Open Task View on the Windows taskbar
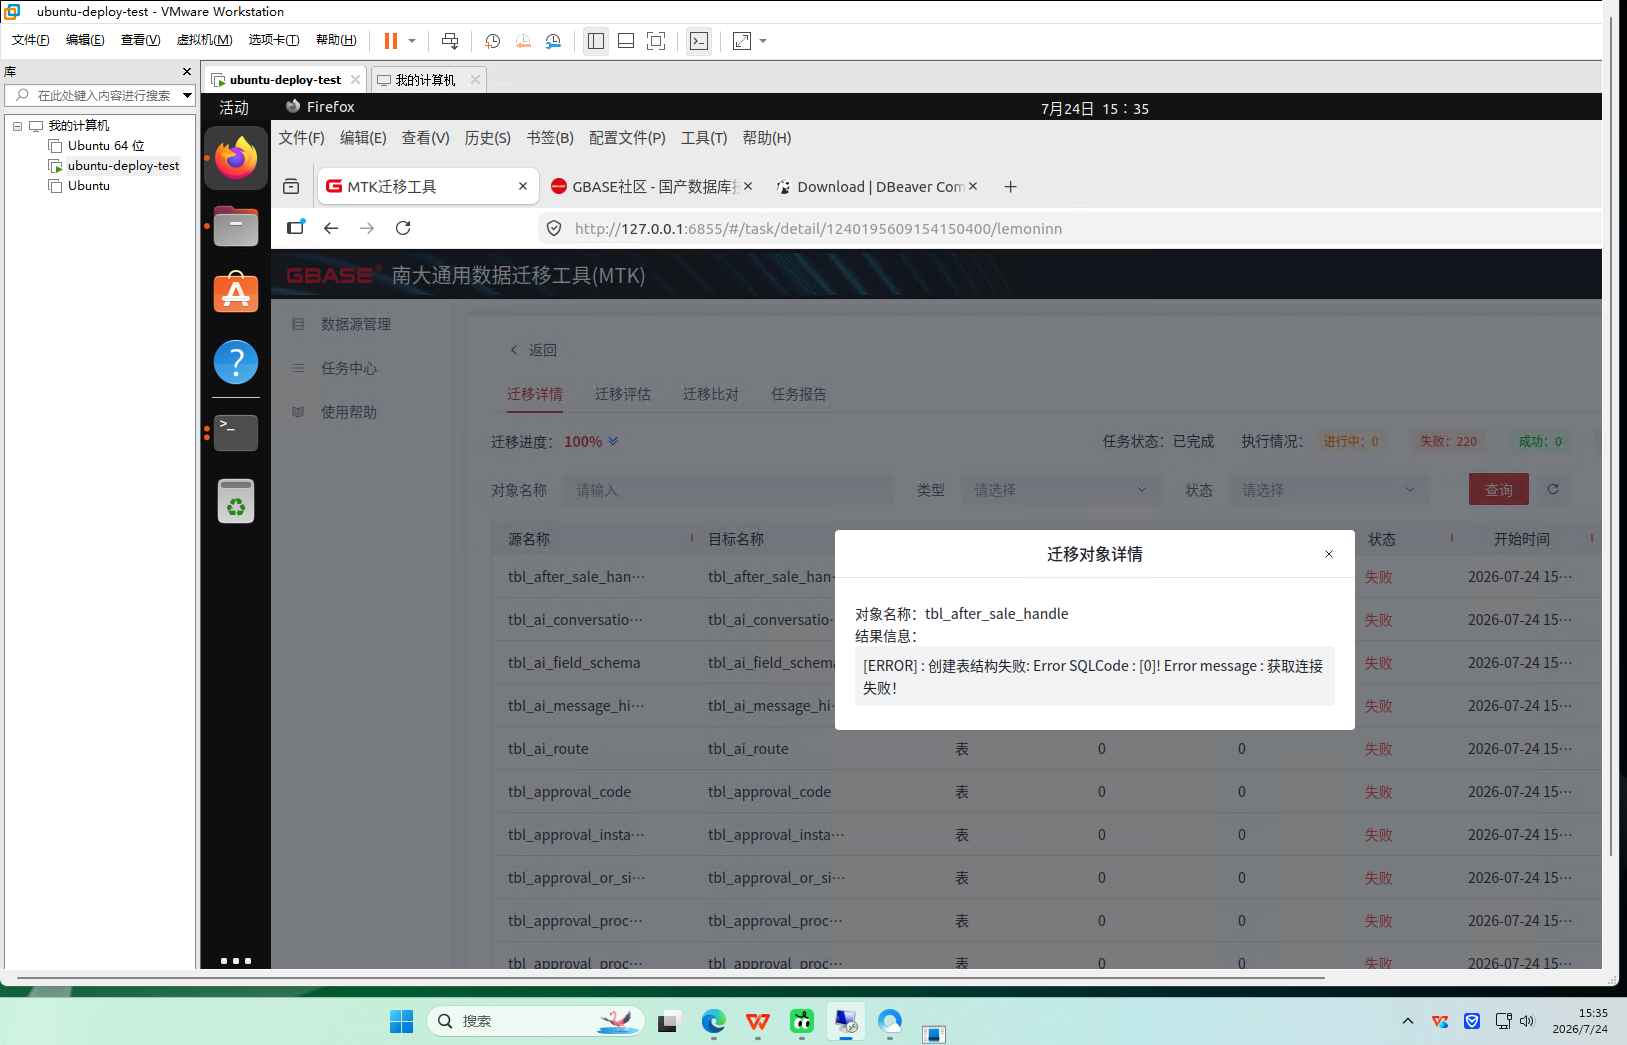This screenshot has width=1627, height=1045. [x=668, y=1021]
